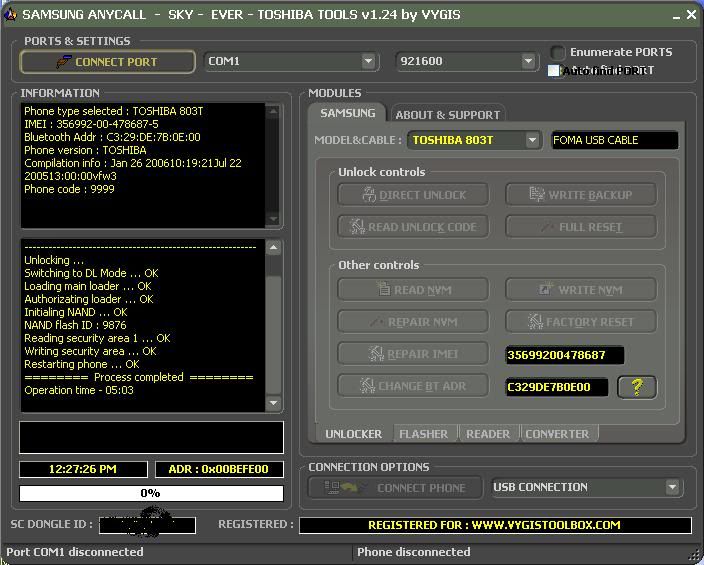Screen dimensions: 704x565
Task: Click the 'Phone version : TOSHIBA' line
Action: coord(85,150)
